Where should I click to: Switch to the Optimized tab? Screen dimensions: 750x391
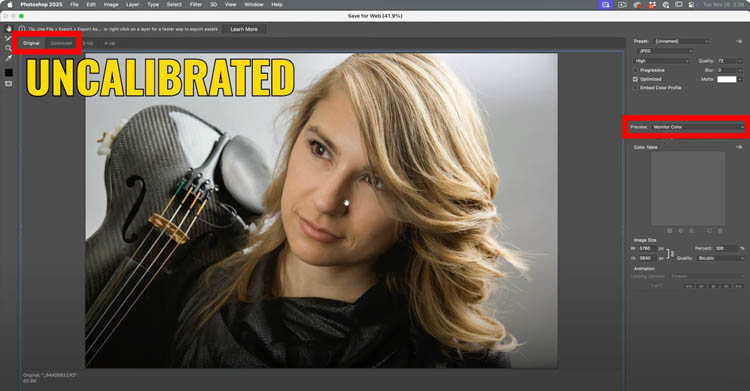click(x=61, y=43)
